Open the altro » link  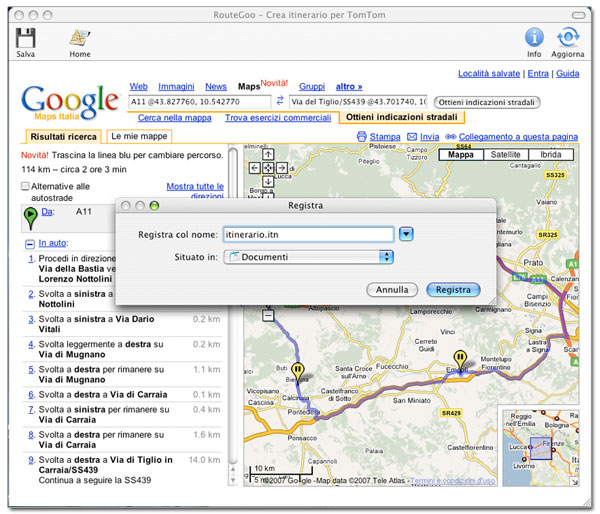(349, 87)
